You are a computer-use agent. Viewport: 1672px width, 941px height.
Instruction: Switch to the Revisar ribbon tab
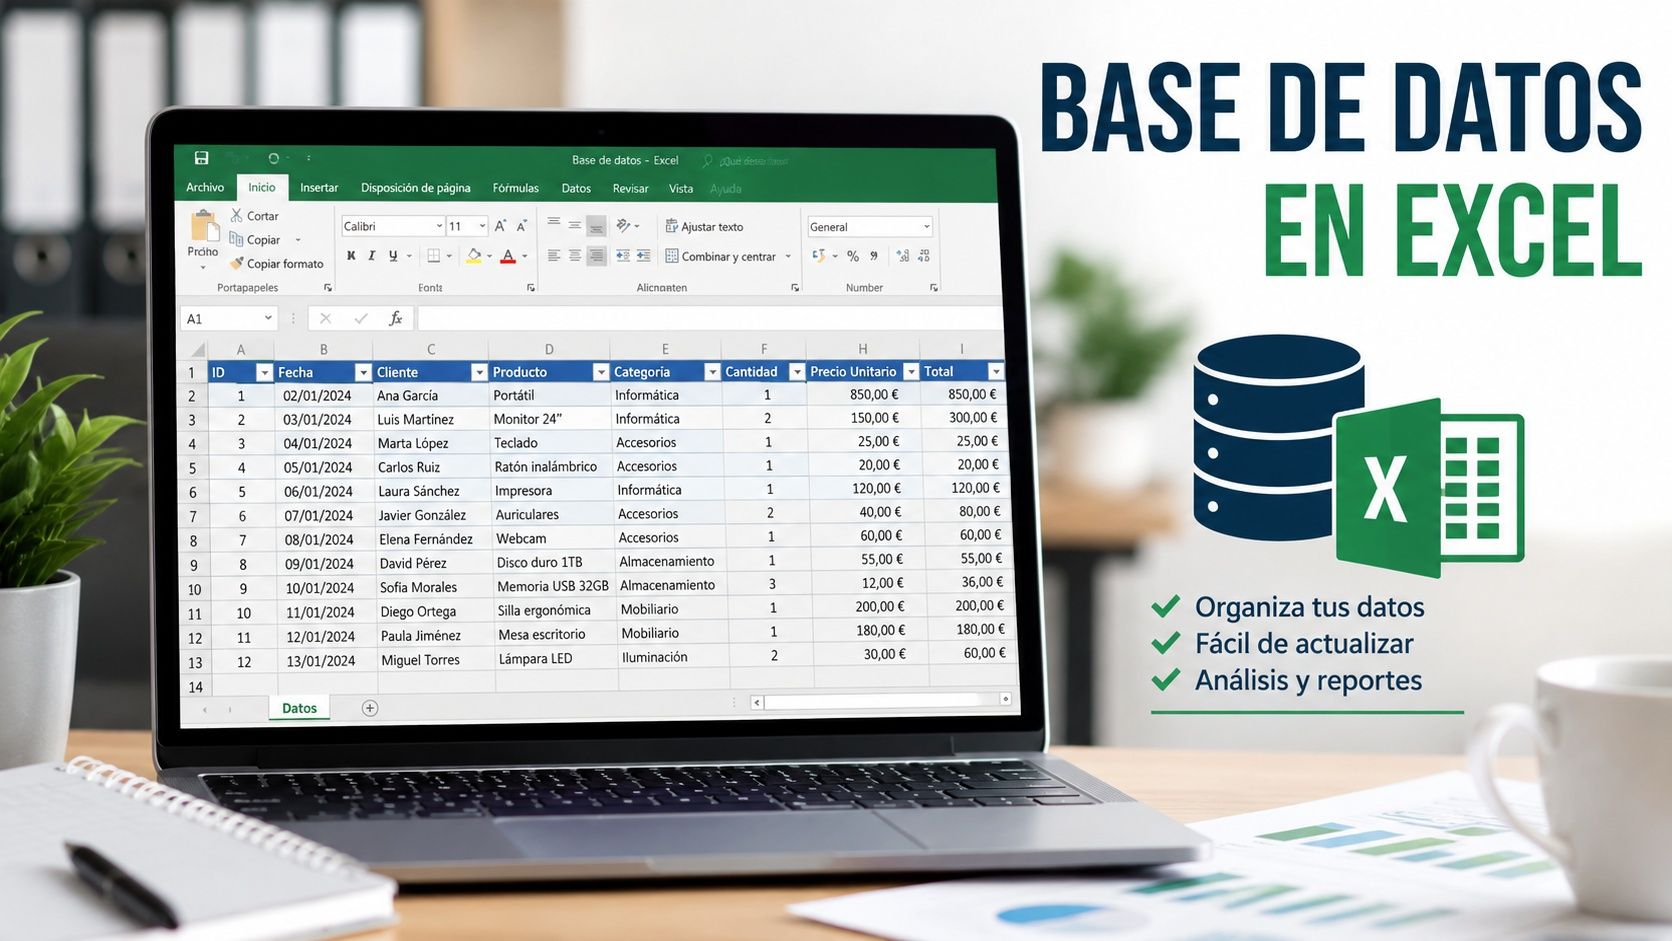[630, 188]
